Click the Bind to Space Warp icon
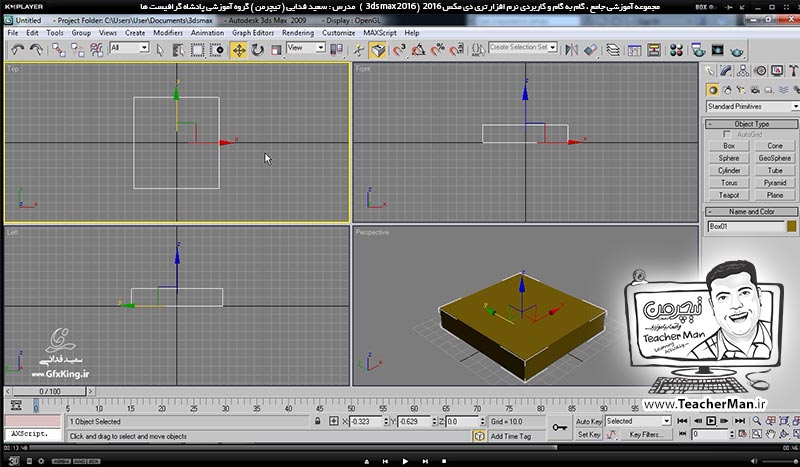 (x=96, y=50)
